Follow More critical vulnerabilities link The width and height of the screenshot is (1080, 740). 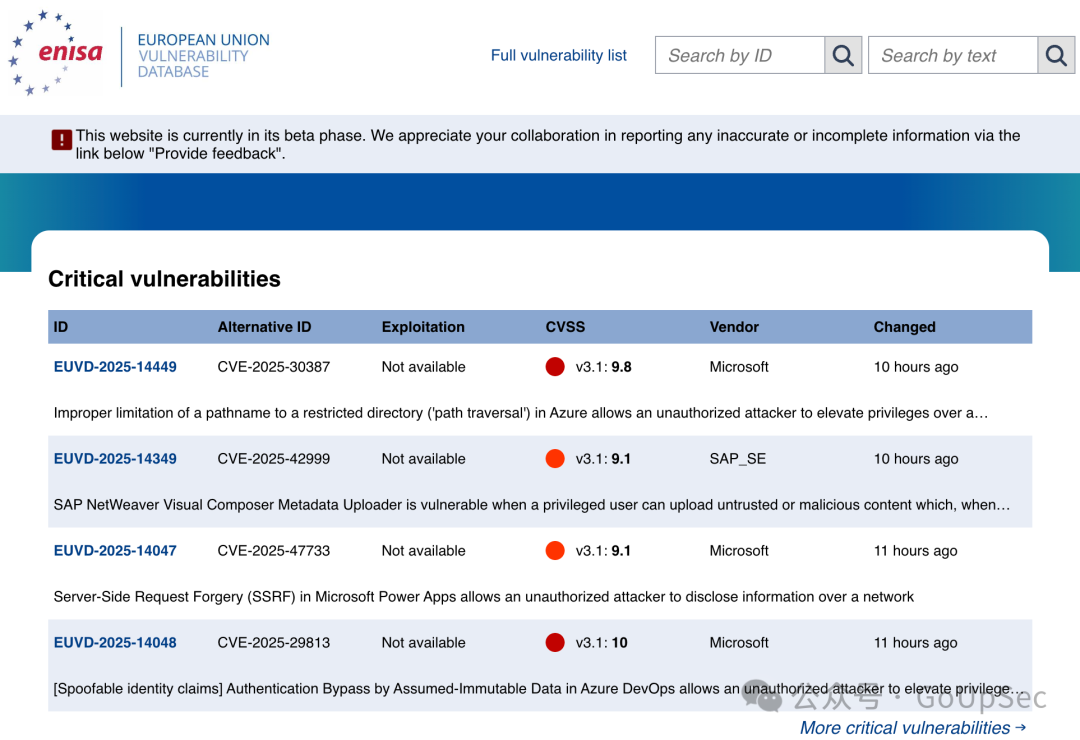[x=913, y=728]
